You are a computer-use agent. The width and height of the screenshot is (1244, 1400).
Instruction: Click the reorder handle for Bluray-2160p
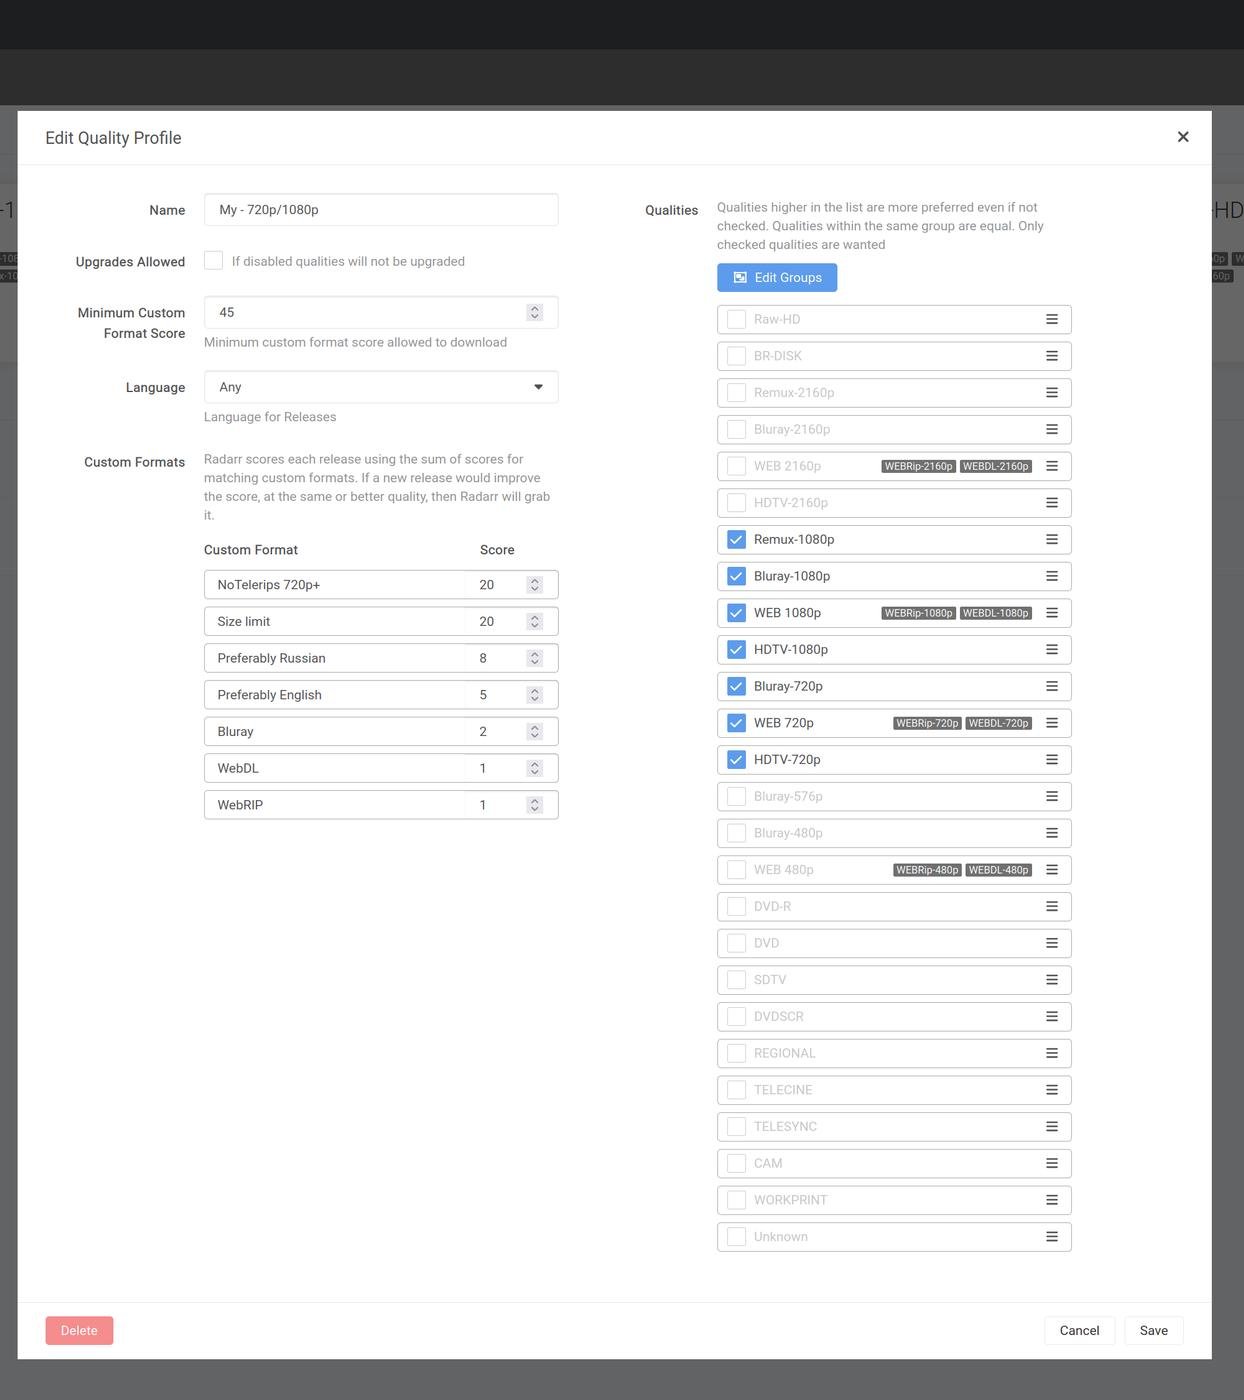point(1051,430)
